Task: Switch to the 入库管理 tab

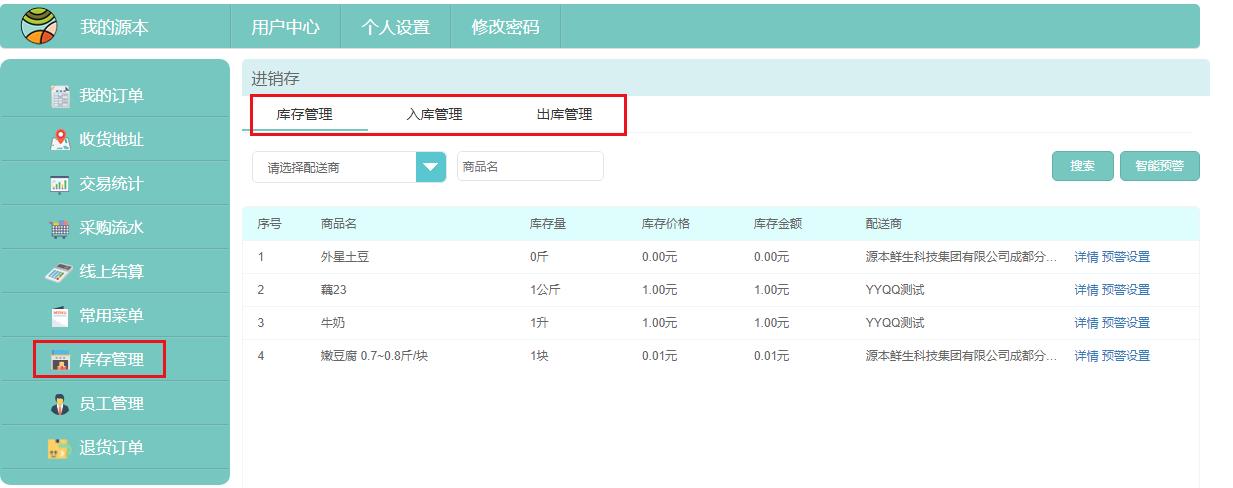Action: (x=434, y=114)
